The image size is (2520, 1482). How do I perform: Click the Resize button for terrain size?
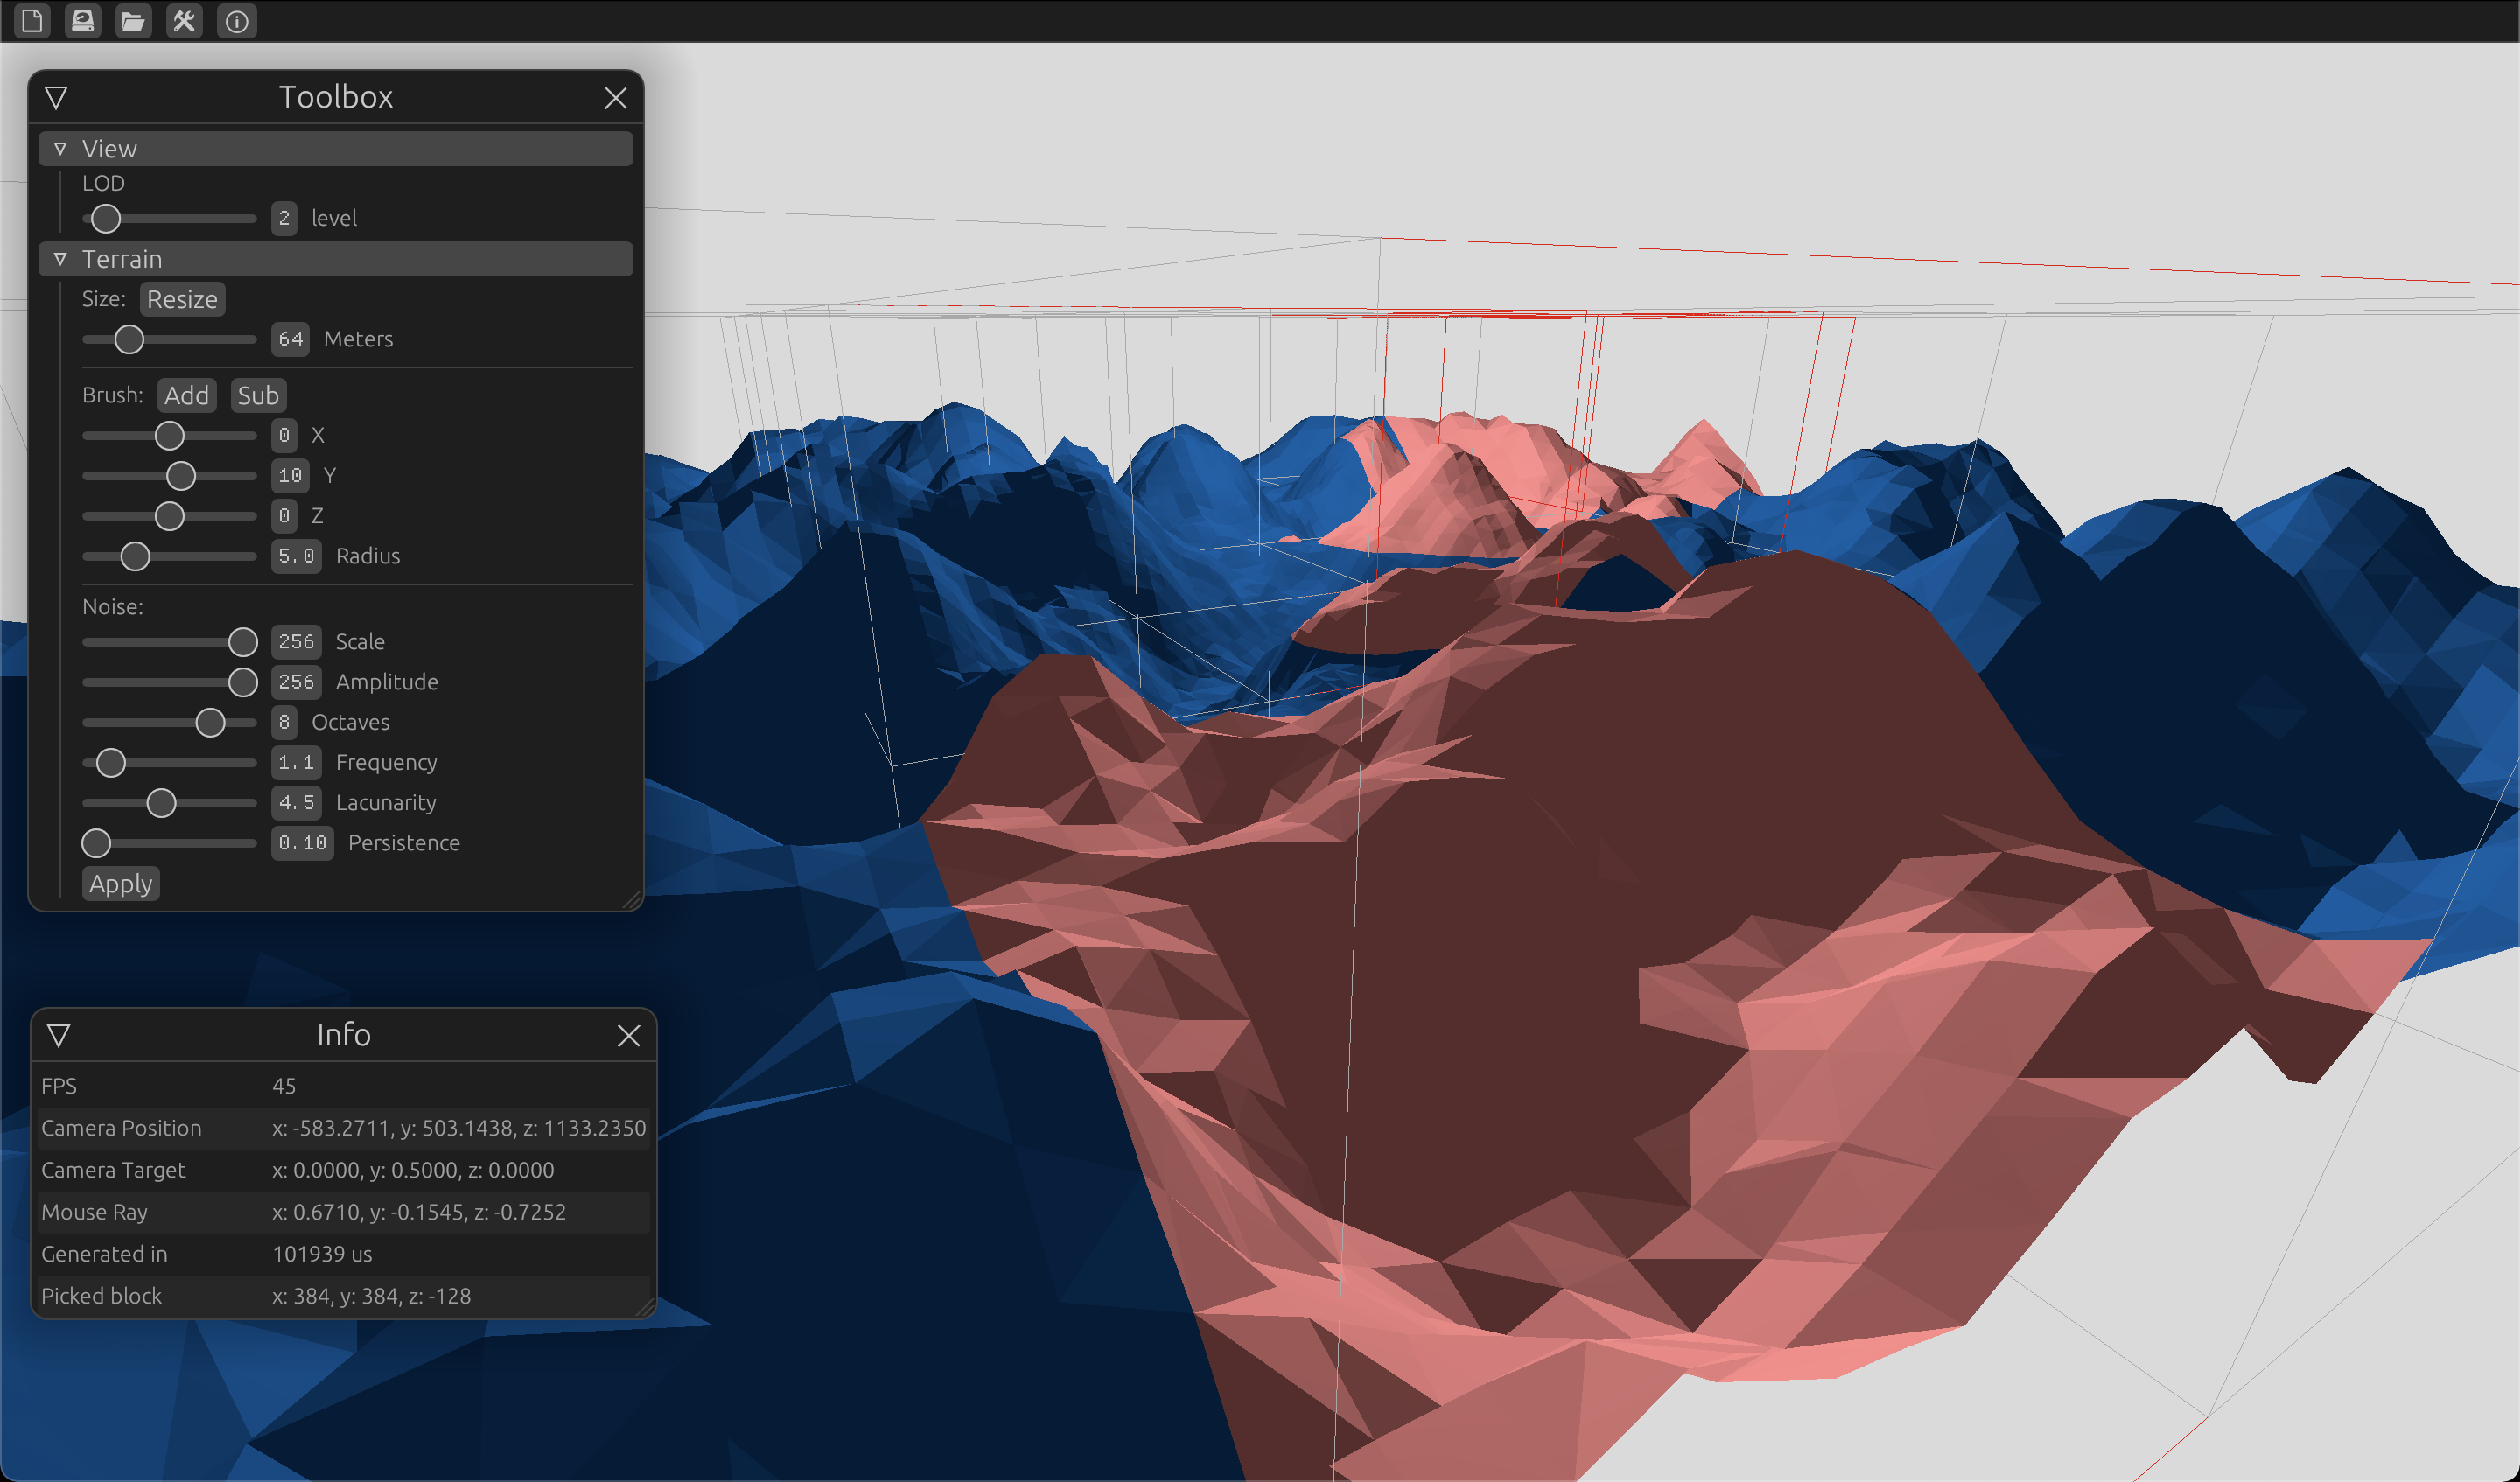[182, 298]
